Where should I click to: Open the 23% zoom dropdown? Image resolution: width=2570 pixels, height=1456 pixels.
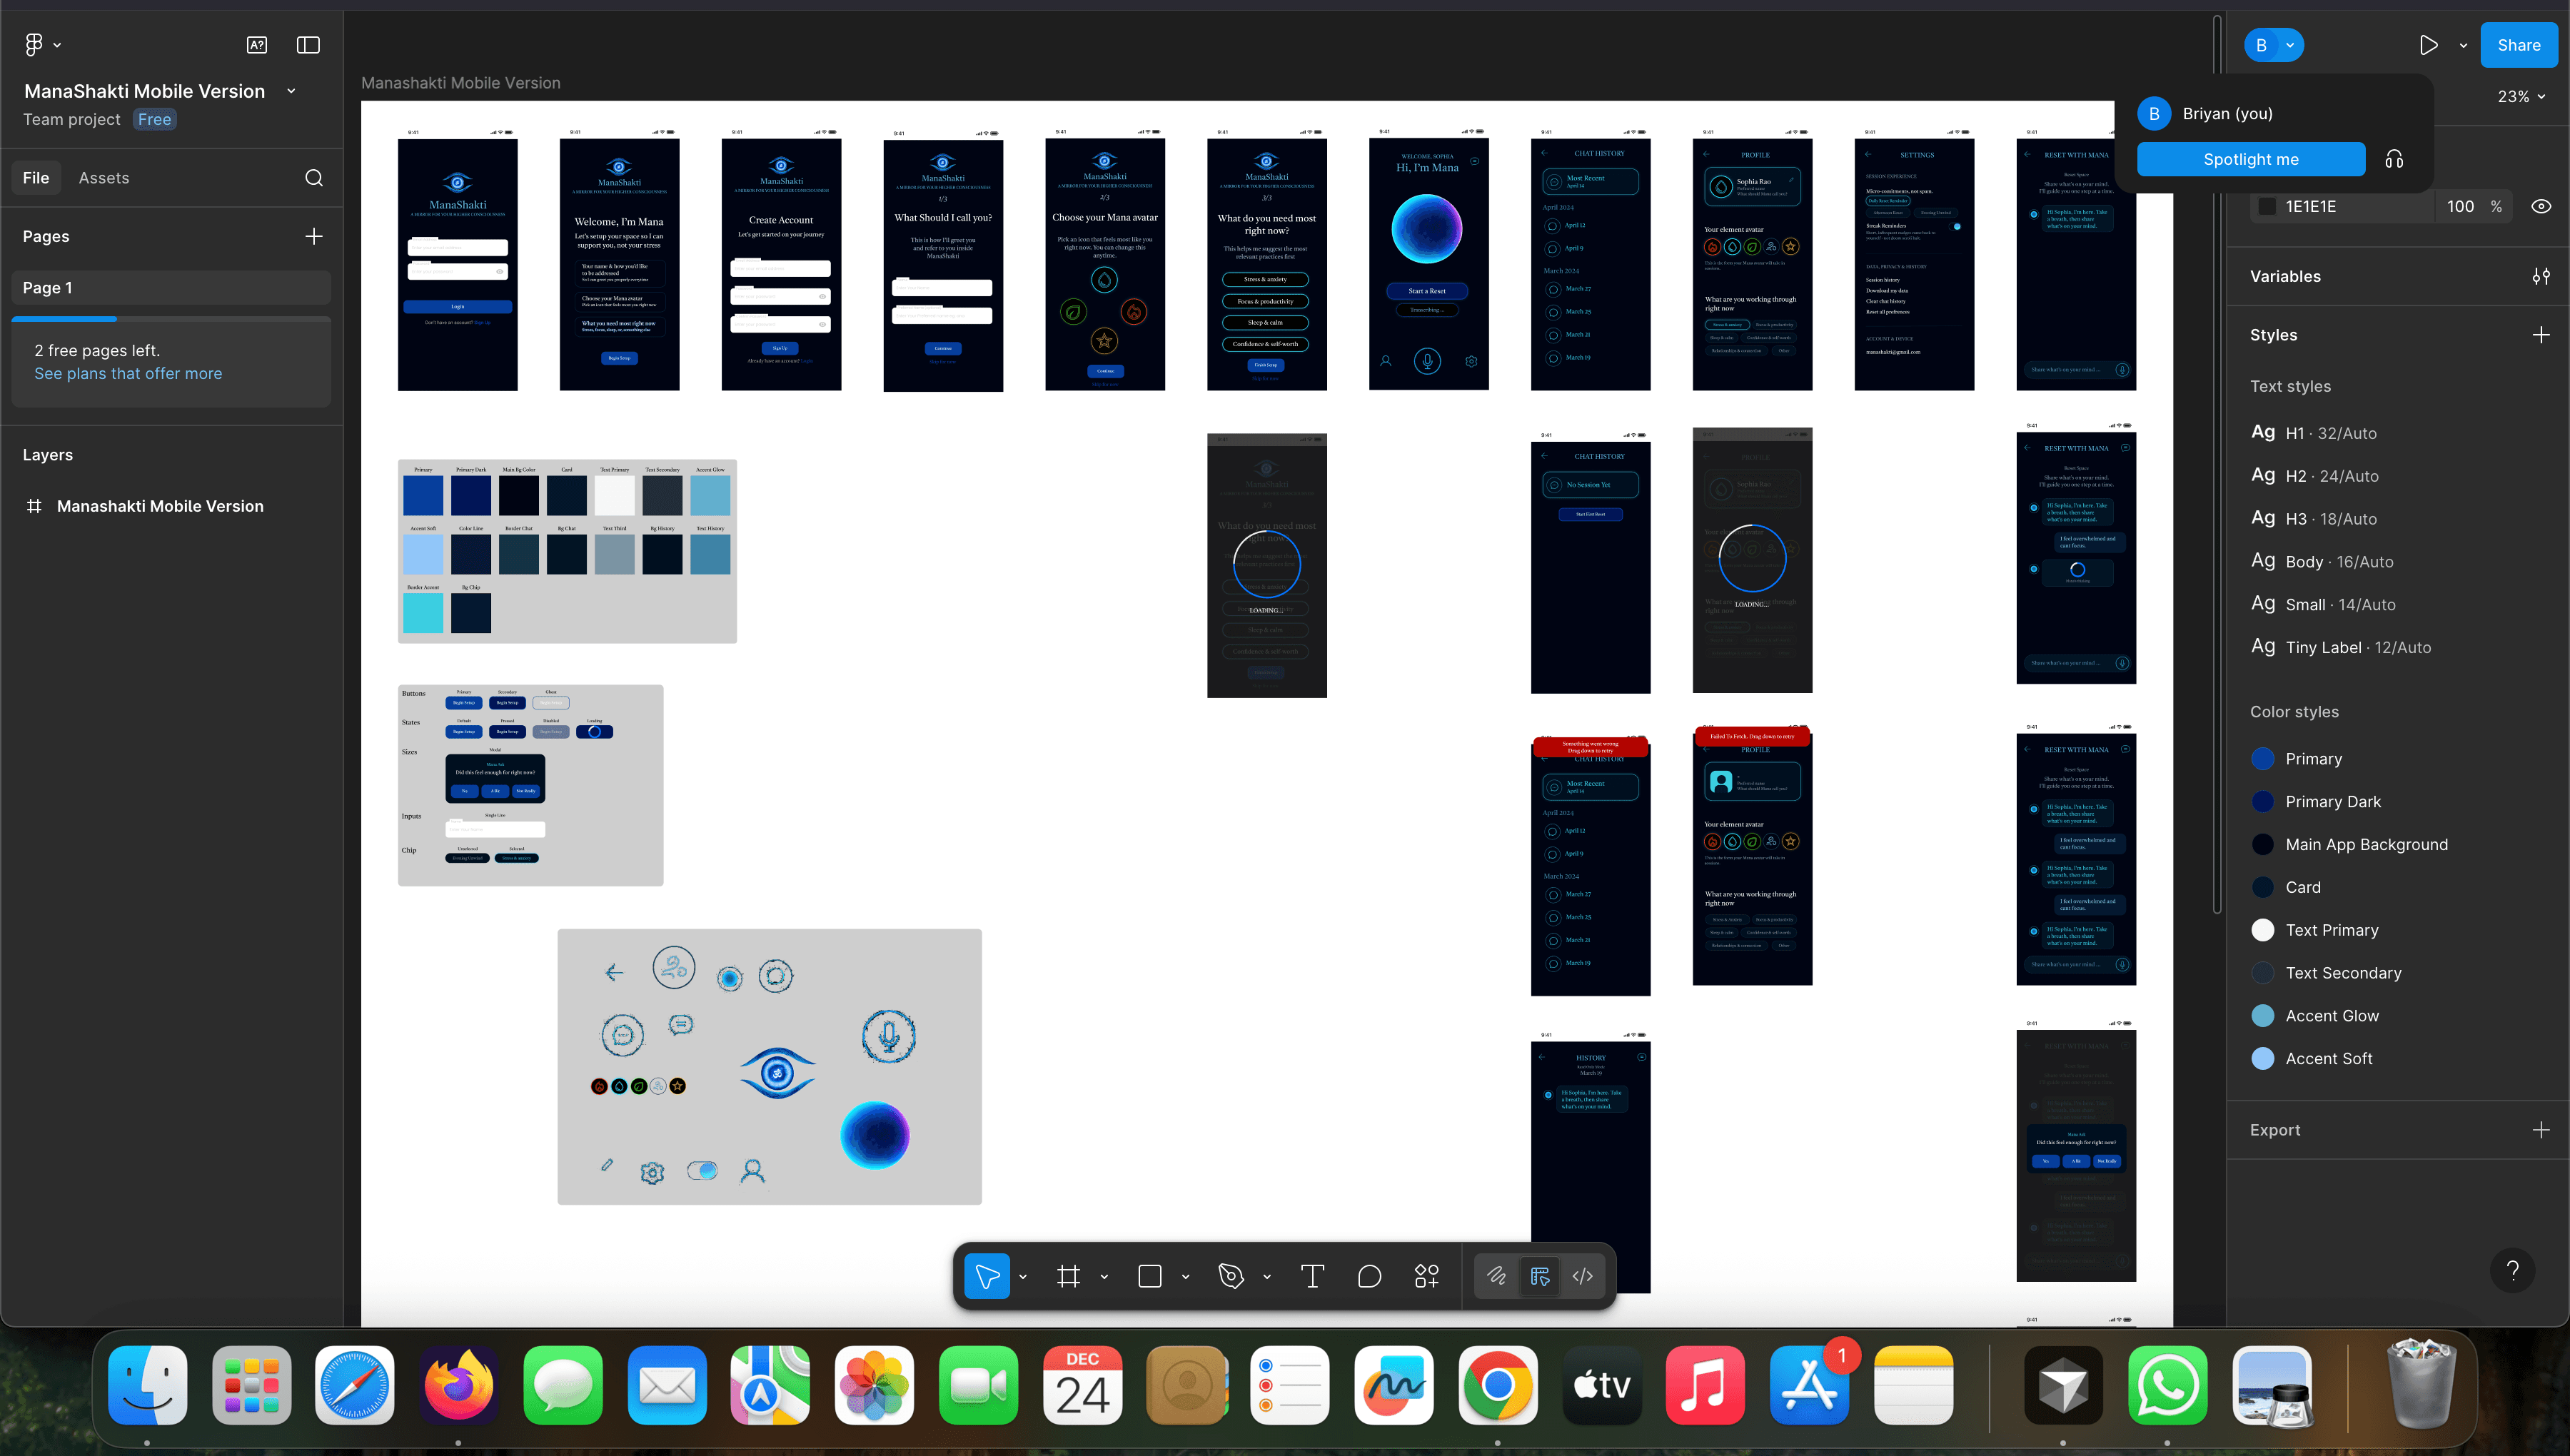click(x=2521, y=97)
